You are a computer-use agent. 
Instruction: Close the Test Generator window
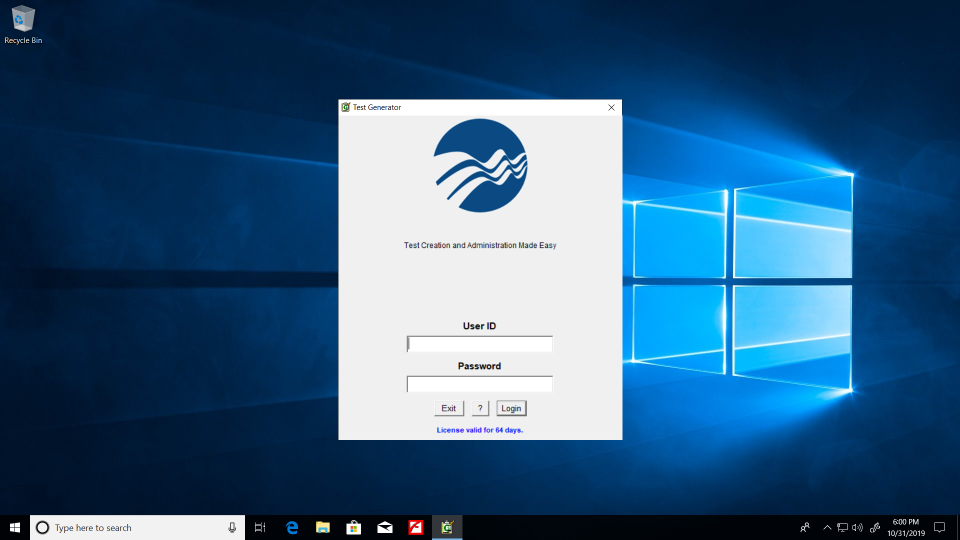click(x=611, y=107)
